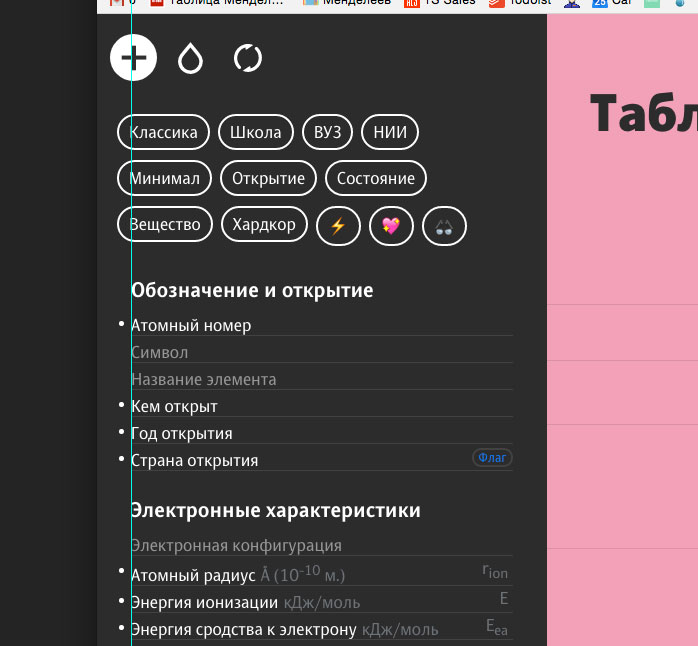Switch to the Школа preset
Image resolution: width=698 pixels, height=646 pixels.
click(x=256, y=132)
